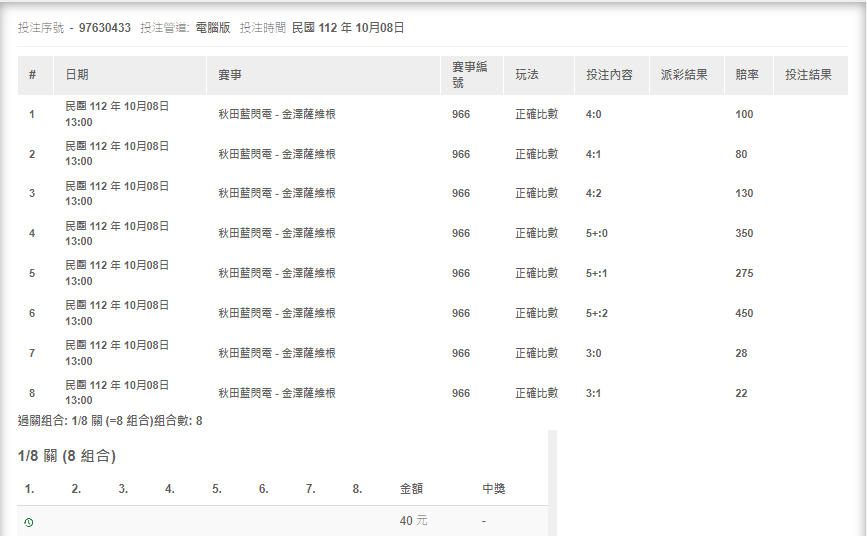This screenshot has width=867, height=536.
Task: Click odds value 350 in row 4
Action: pos(744,233)
